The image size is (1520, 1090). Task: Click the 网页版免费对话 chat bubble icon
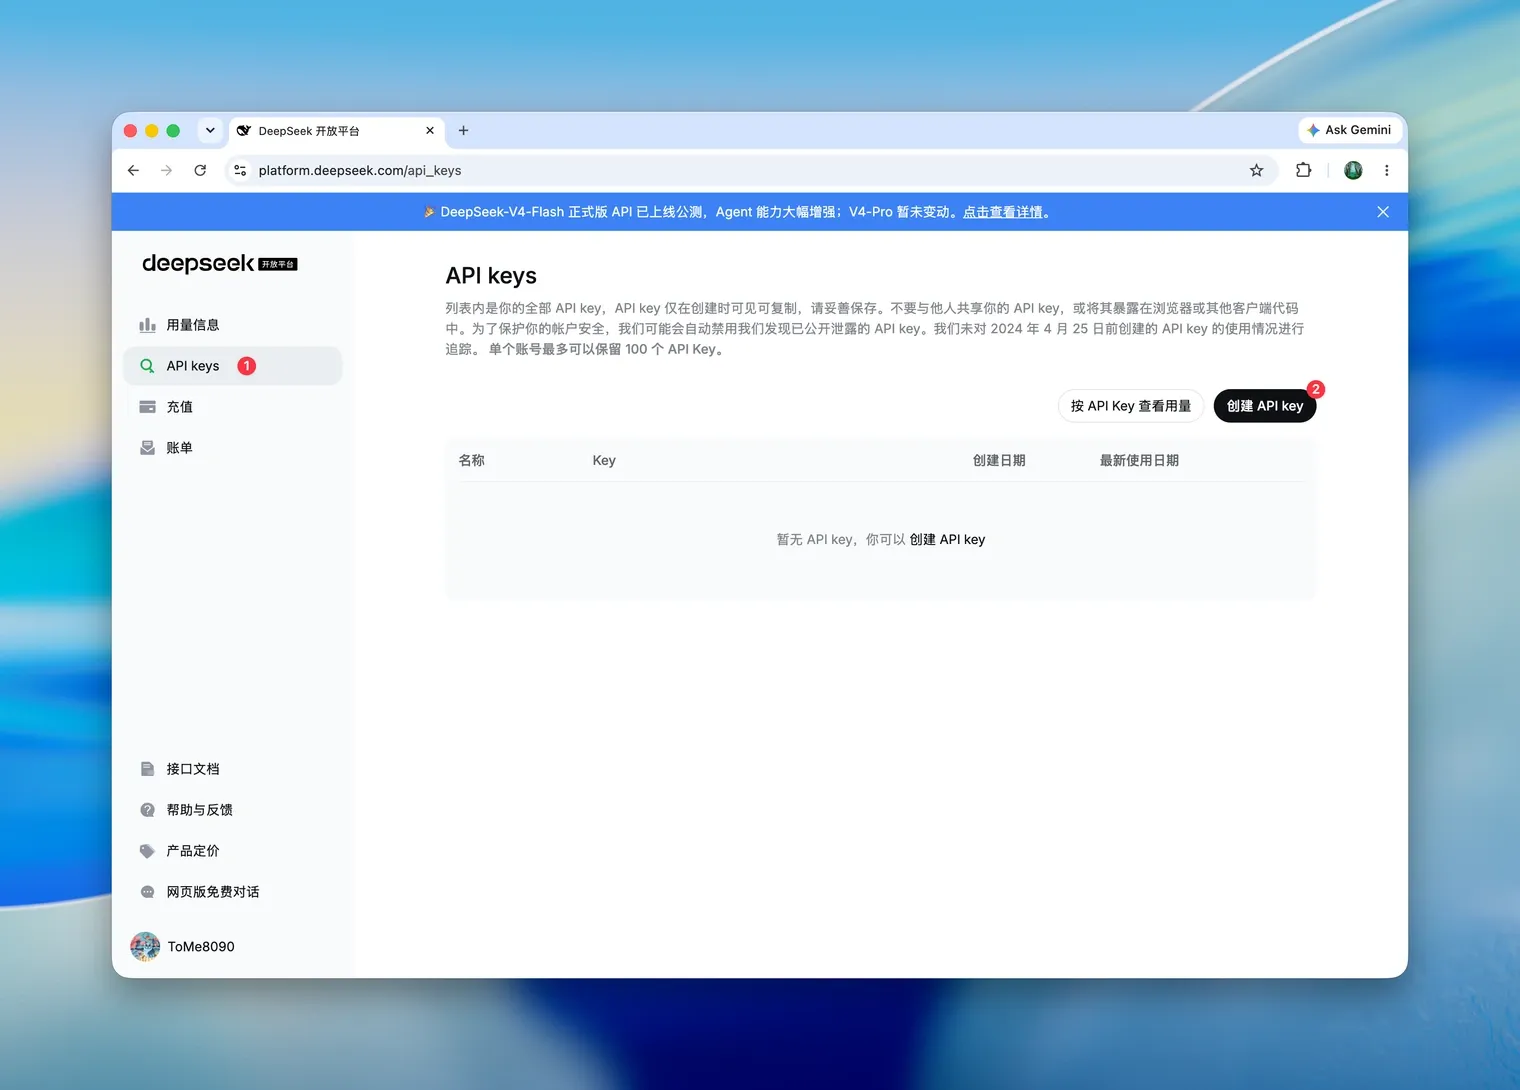pos(147,892)
